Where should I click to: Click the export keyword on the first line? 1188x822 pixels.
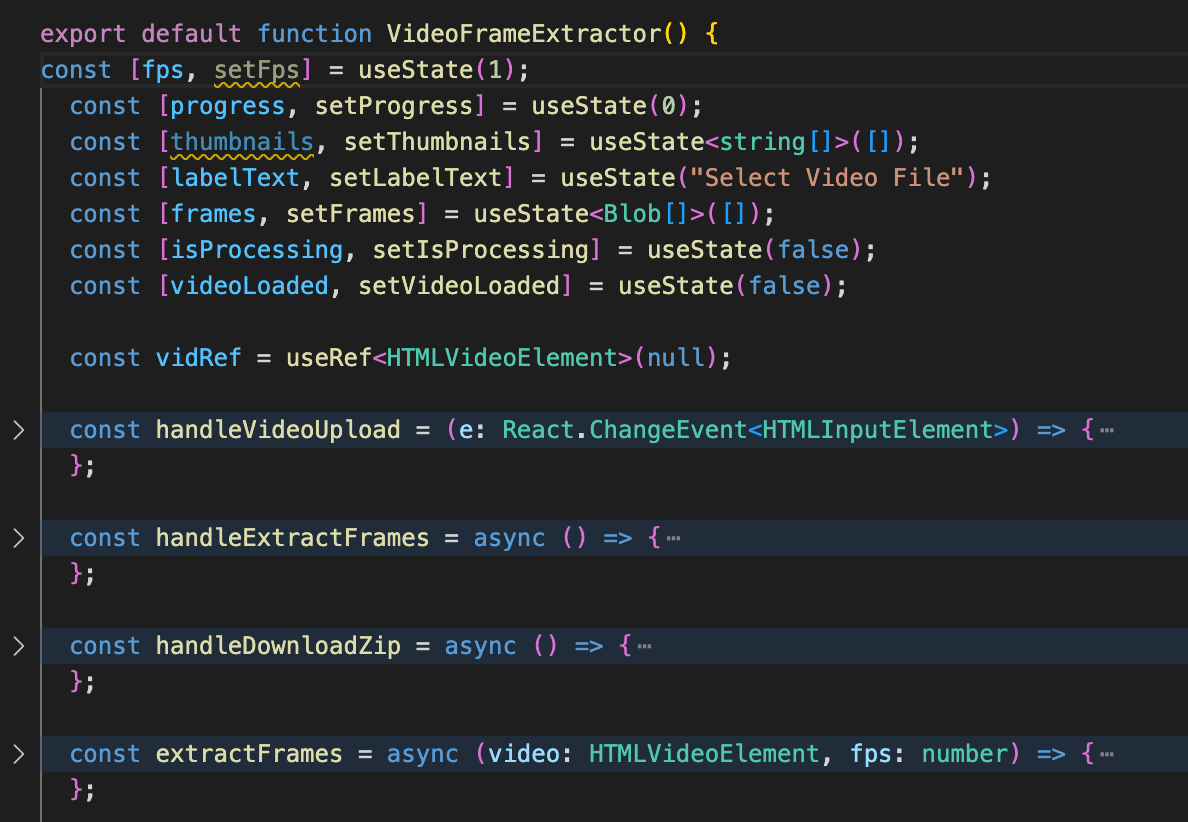click(x=83, y=34)
